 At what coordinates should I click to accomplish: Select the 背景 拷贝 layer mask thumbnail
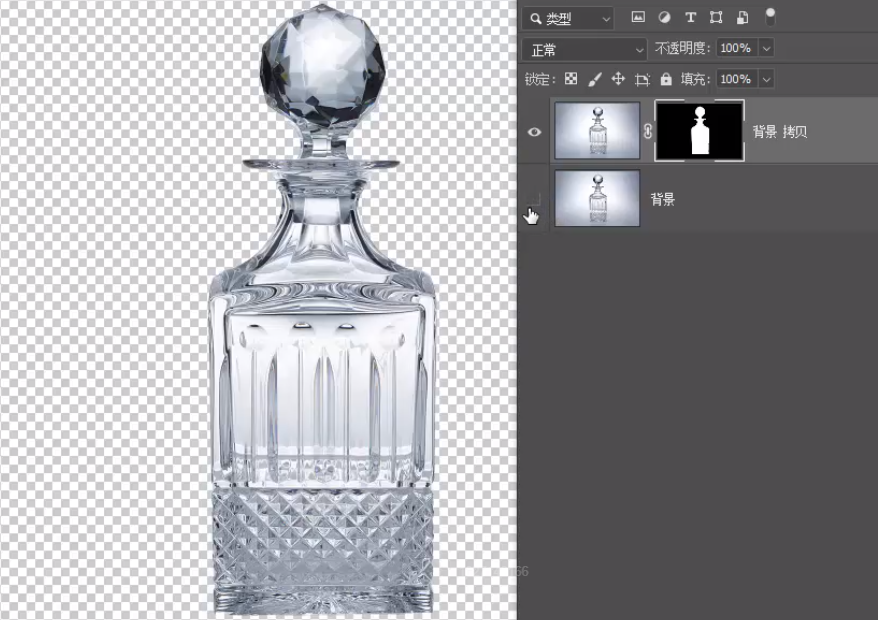[699, 131]
